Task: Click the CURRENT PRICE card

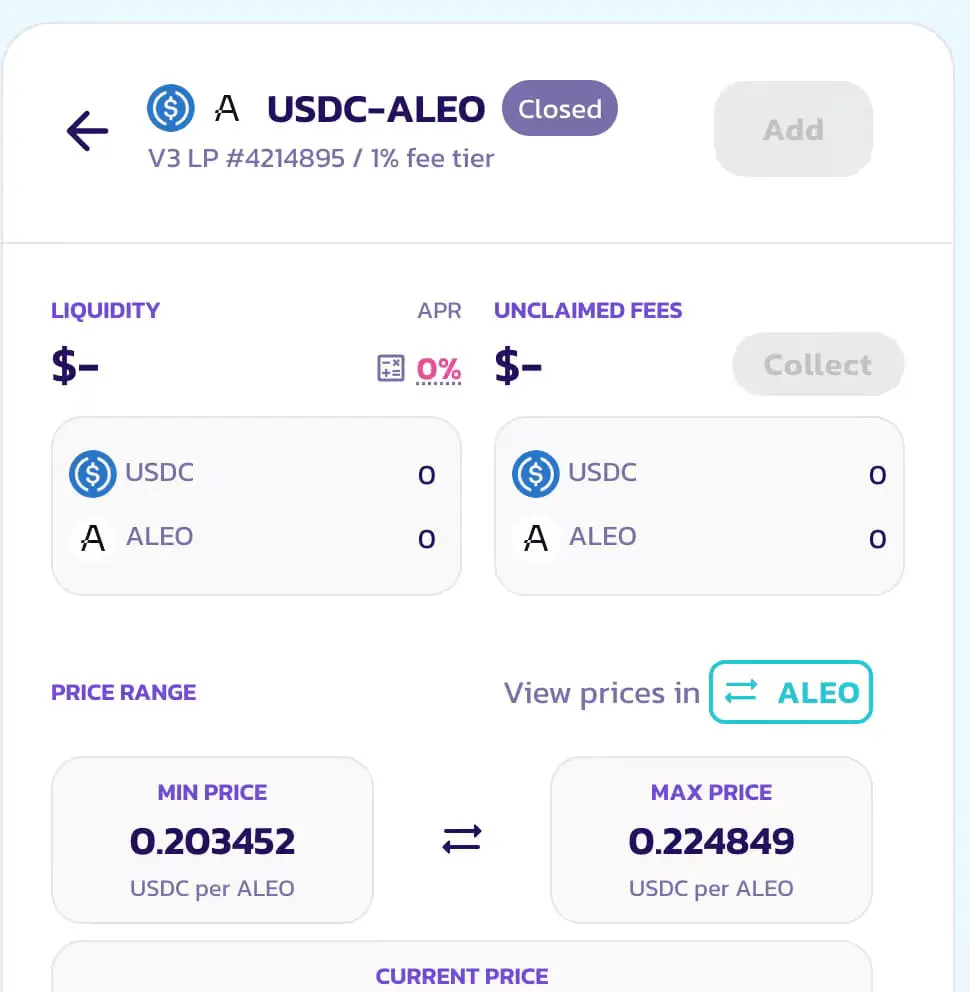Action: point(462,967)
